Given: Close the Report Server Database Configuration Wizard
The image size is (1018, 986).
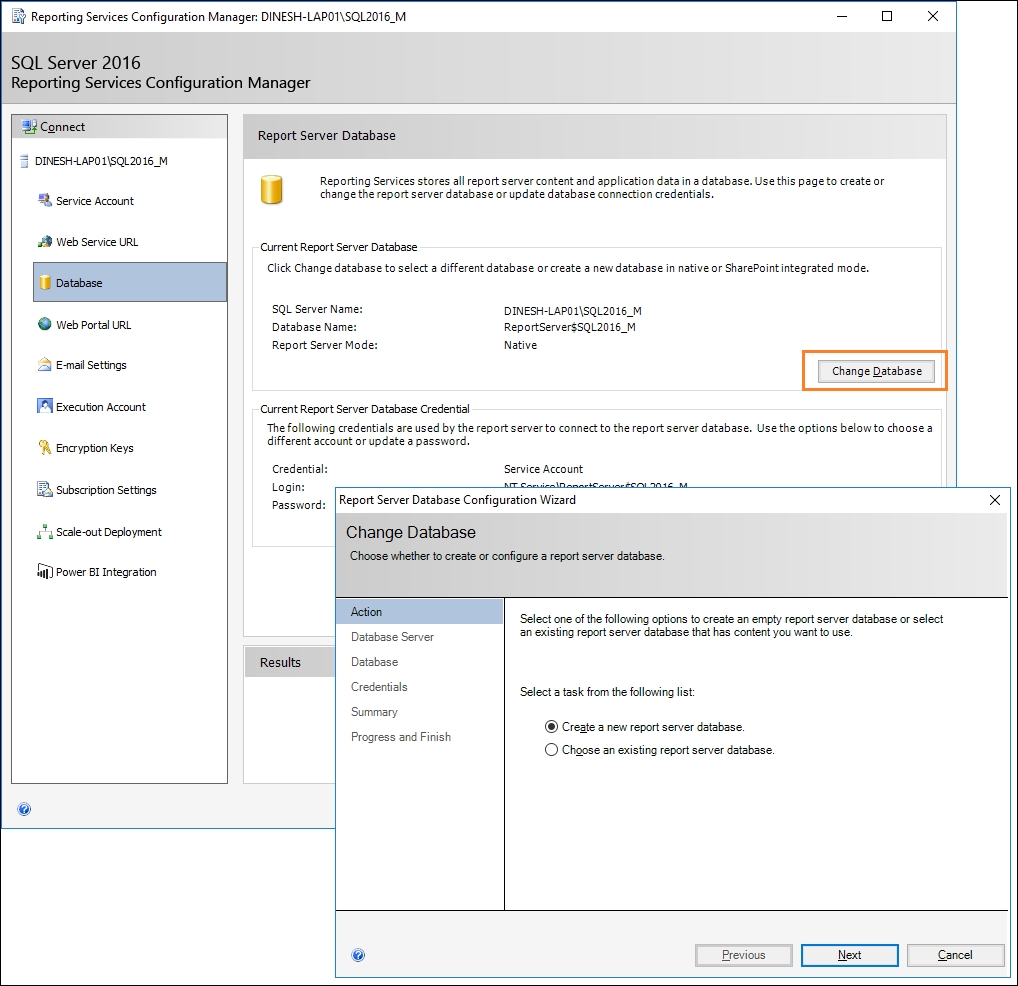Looking at the screenshot, I should click(x=995, y=500).
